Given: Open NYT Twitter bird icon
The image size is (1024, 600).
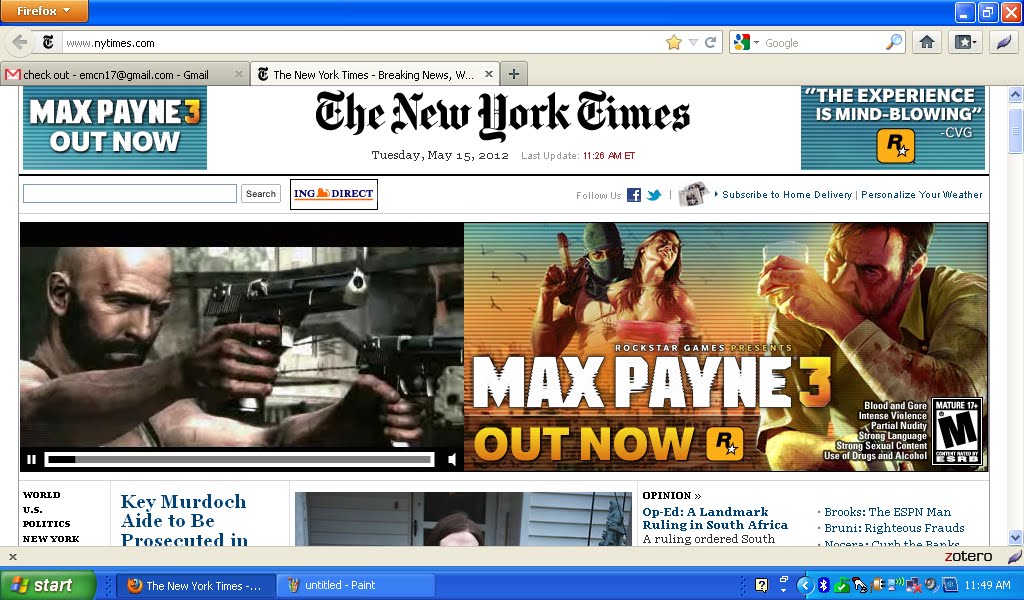Looking at the screenshot, I should (x=654, y=195).
